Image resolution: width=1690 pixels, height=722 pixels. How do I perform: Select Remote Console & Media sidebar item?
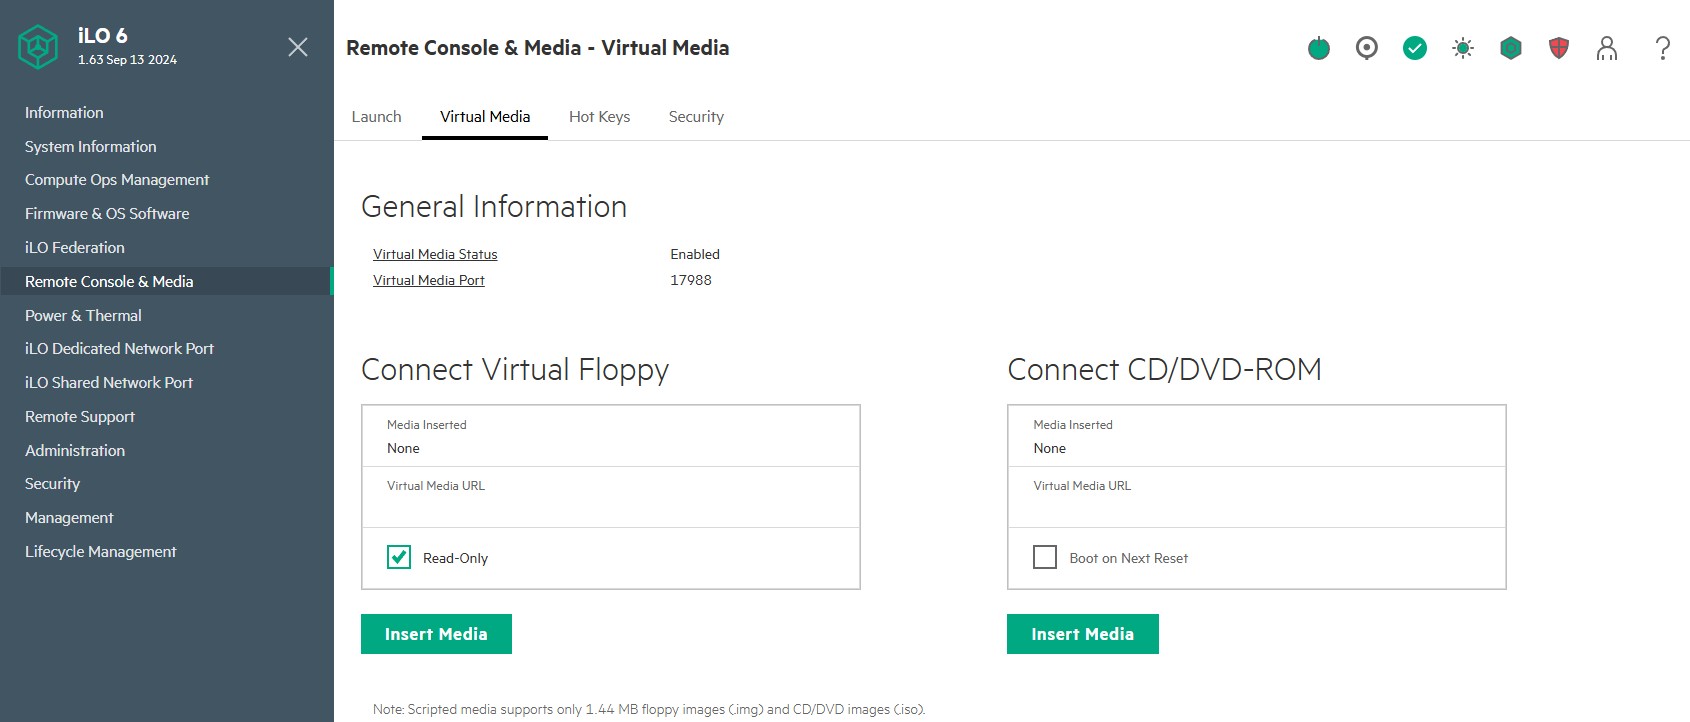[x=167, y=282]
